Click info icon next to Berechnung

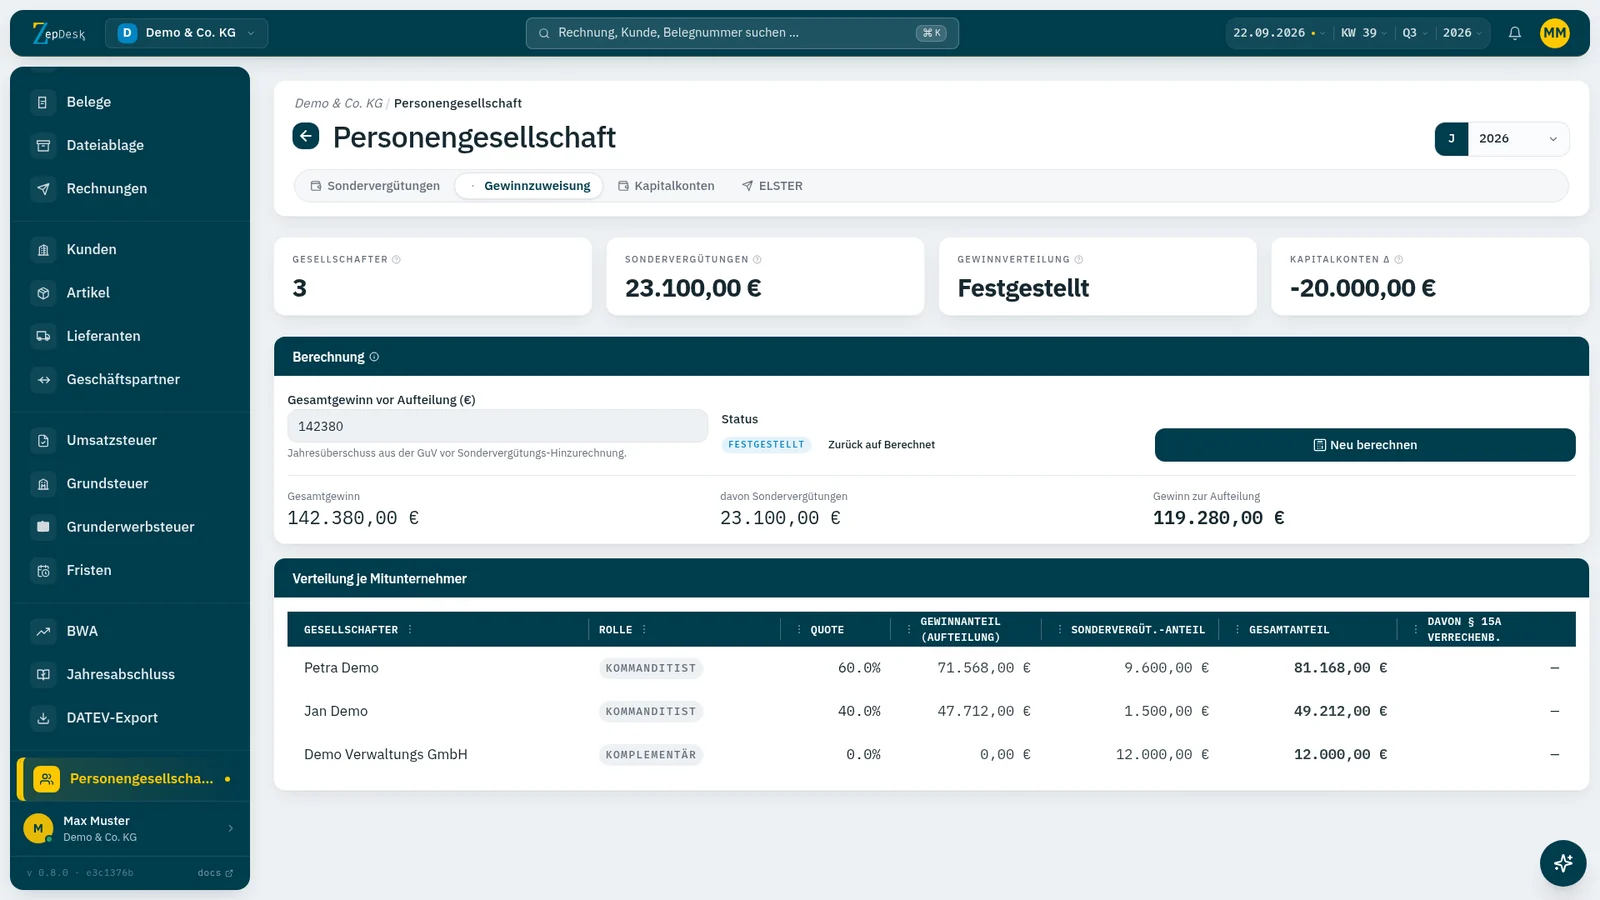coord(374,357)
